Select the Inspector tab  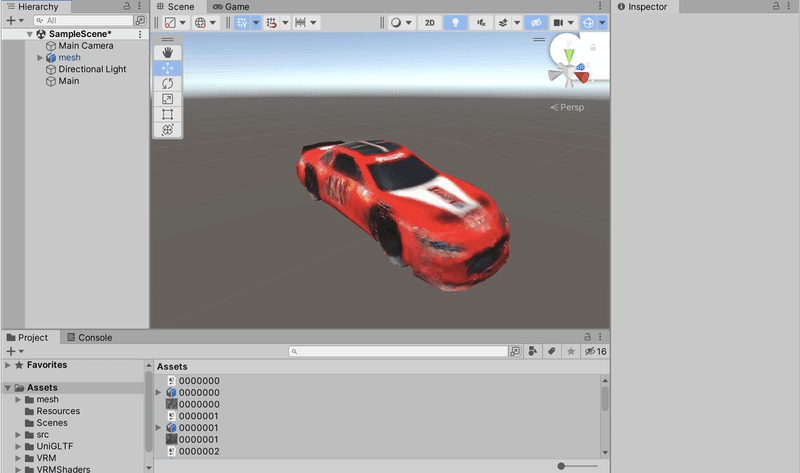tap(642, 7)
